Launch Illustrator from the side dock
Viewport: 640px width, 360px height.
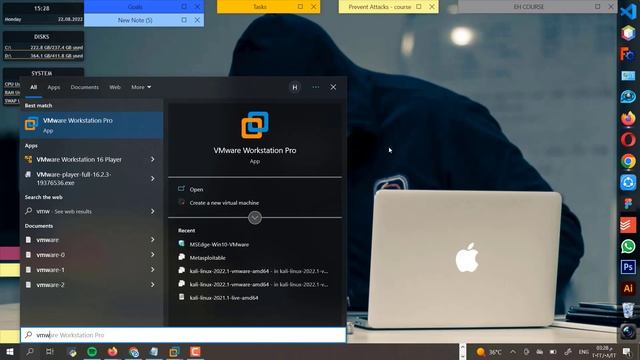pos(628,288)
